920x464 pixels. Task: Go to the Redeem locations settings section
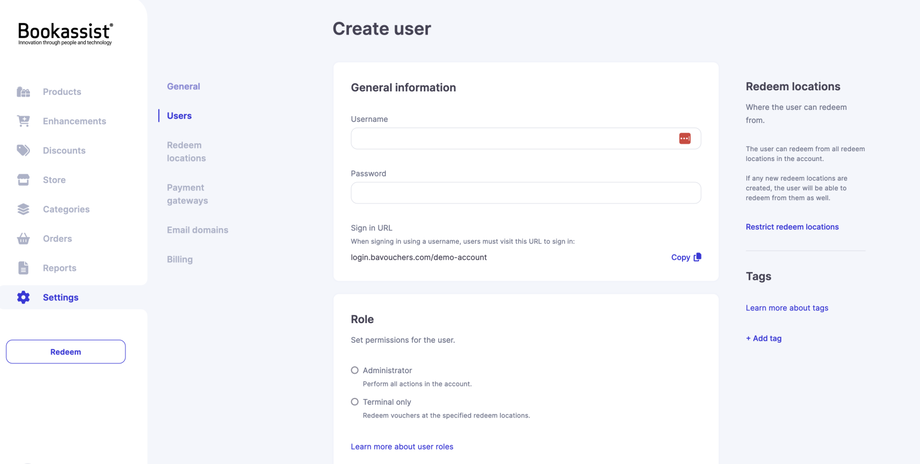[x=186, y=152]
